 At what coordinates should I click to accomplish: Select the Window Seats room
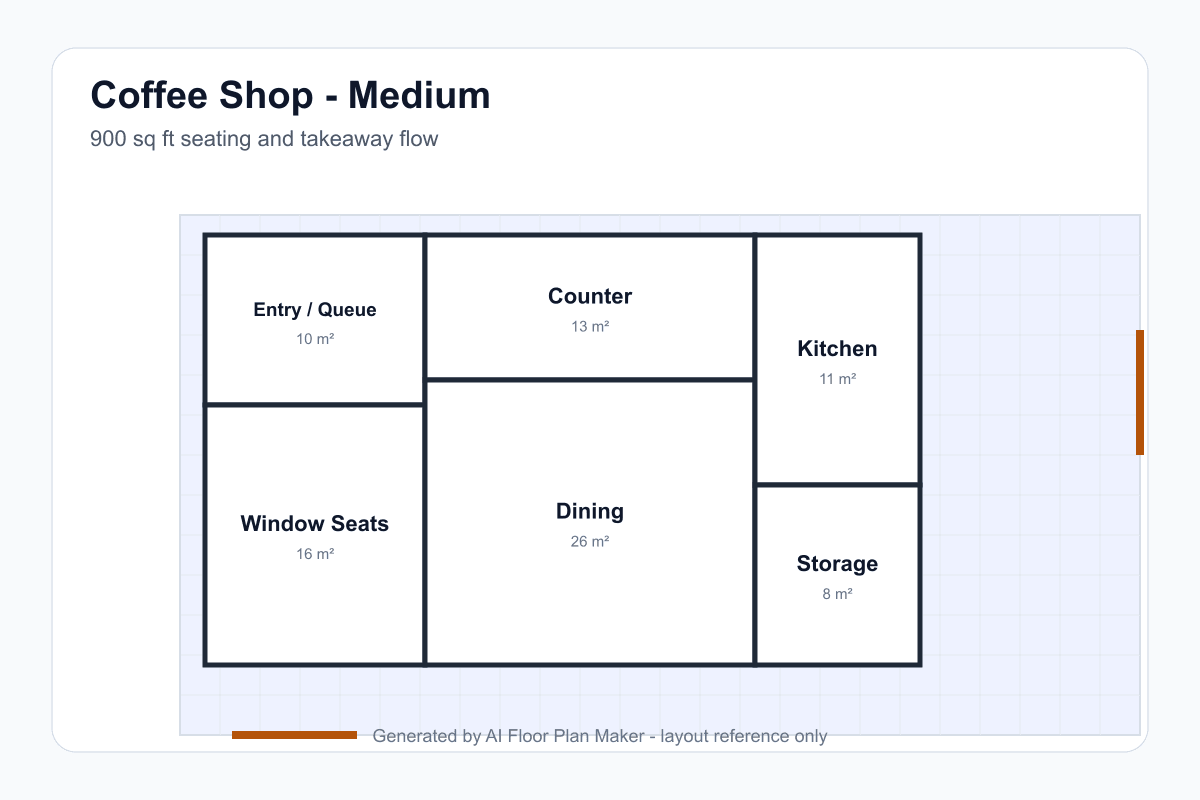tap(315, 535)
